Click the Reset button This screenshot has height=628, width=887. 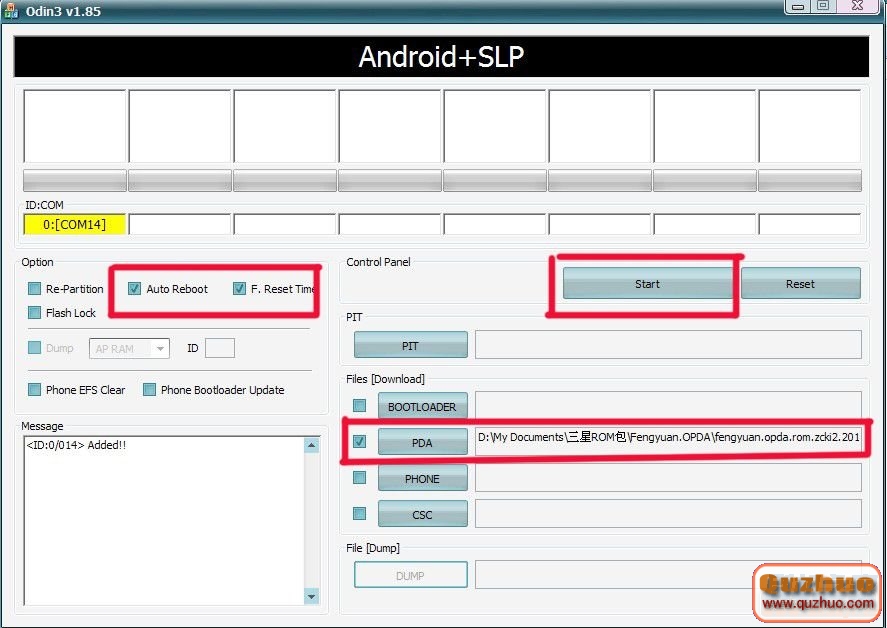800,283
